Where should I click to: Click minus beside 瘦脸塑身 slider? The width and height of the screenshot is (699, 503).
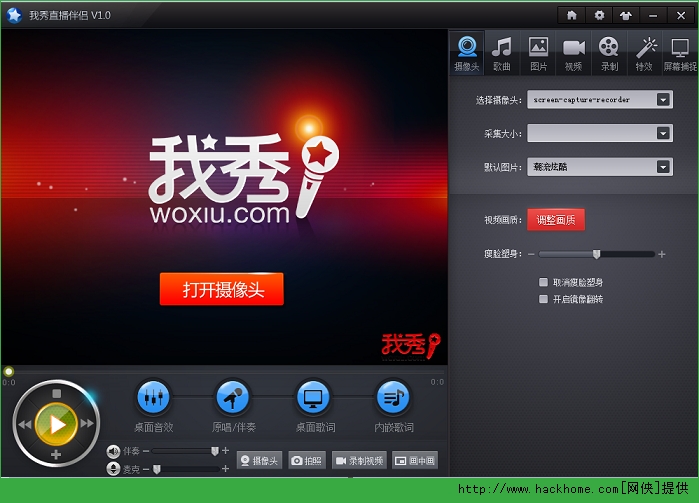[531, 254]
